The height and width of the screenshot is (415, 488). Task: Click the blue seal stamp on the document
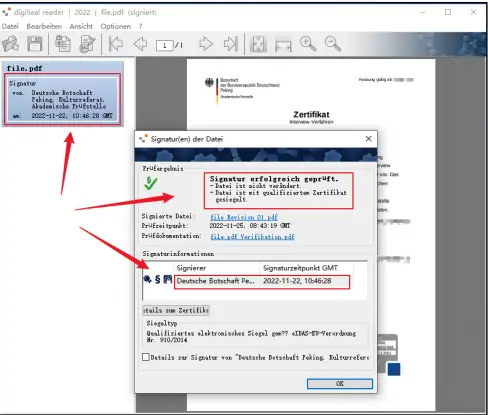tap(394, 369)
